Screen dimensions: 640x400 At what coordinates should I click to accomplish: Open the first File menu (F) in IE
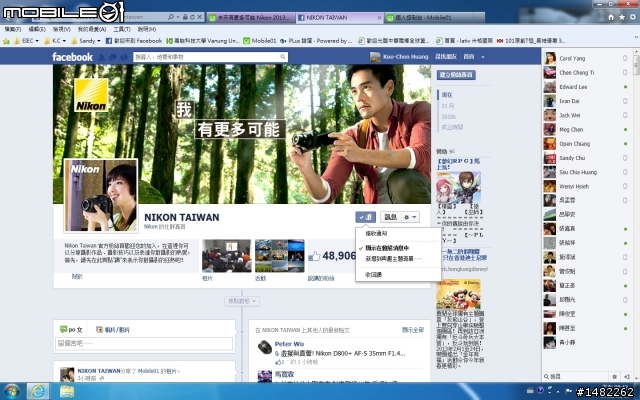13,29
